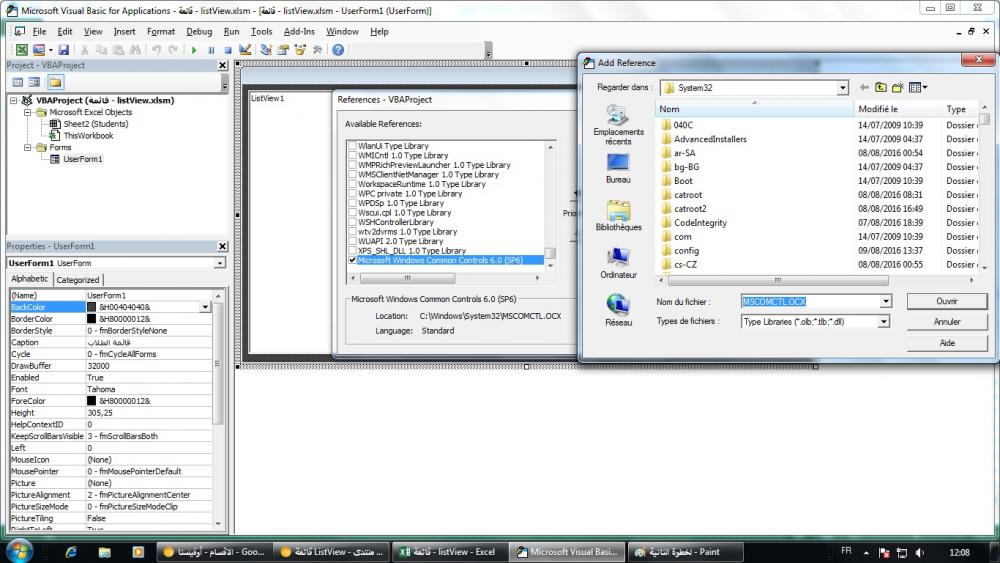Click the Copy toolbar icon

(x=101, y=50)
